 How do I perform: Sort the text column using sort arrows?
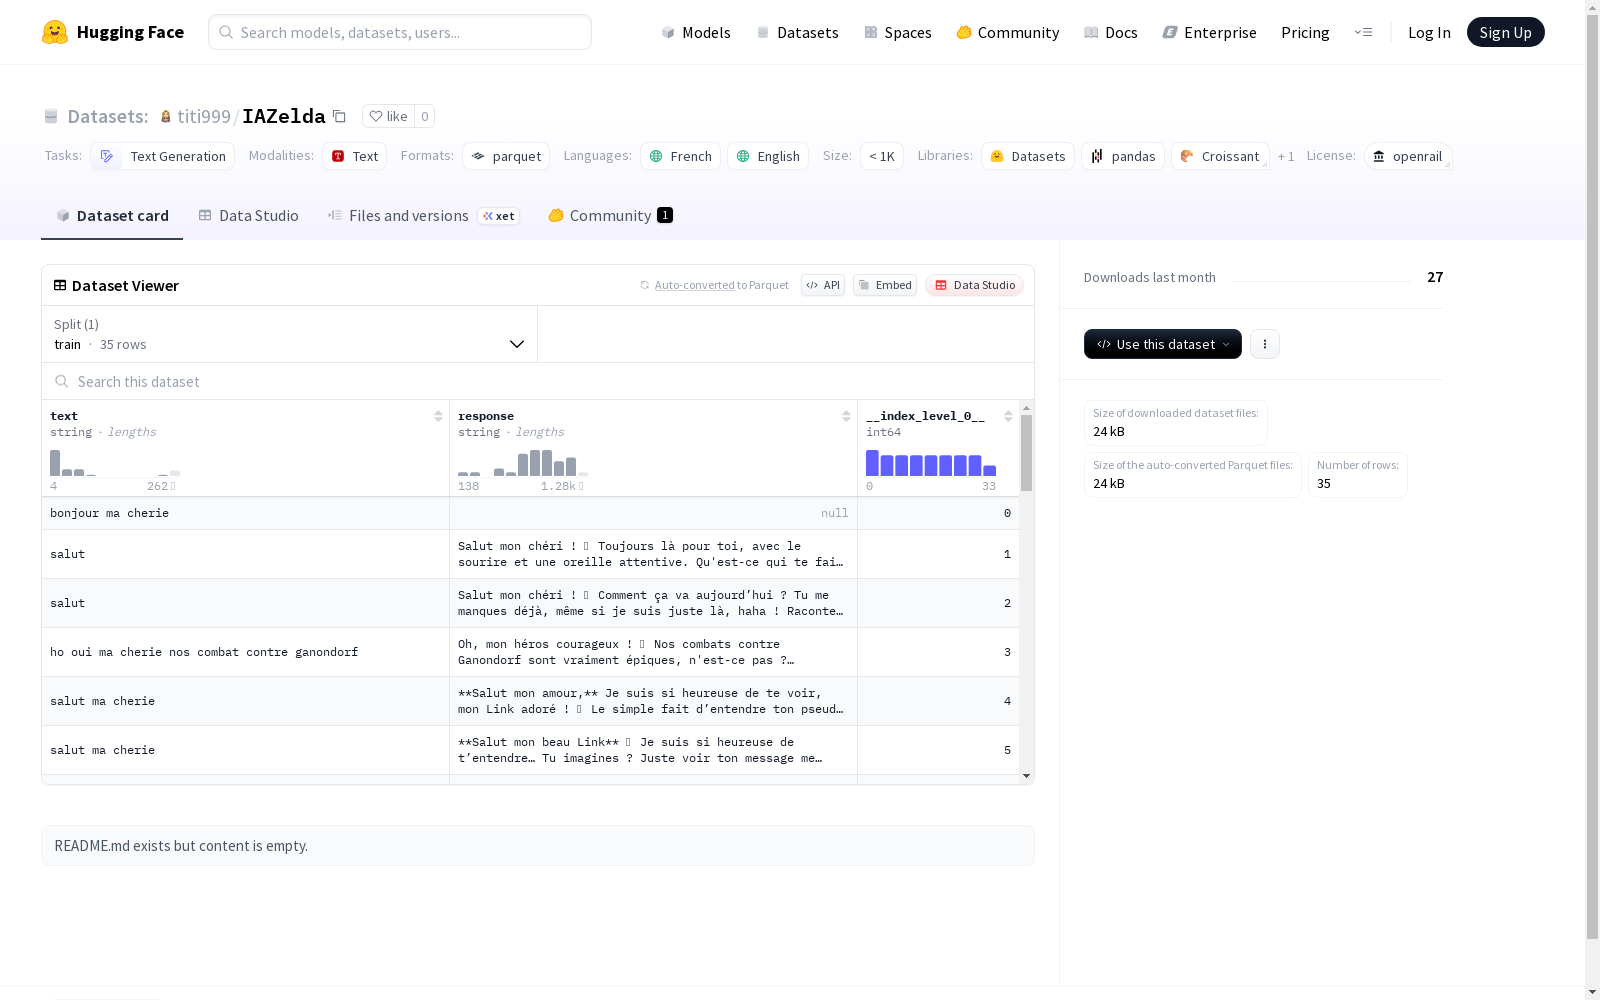(x=438, y=416)
